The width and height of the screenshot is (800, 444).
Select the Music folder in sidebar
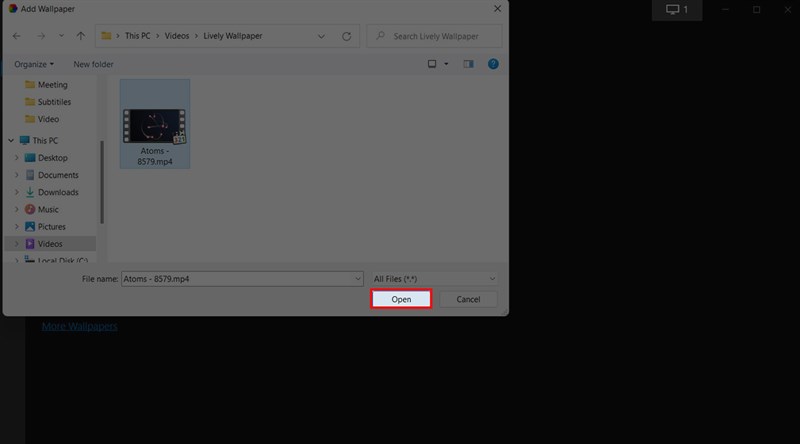(x=48, y=209)
